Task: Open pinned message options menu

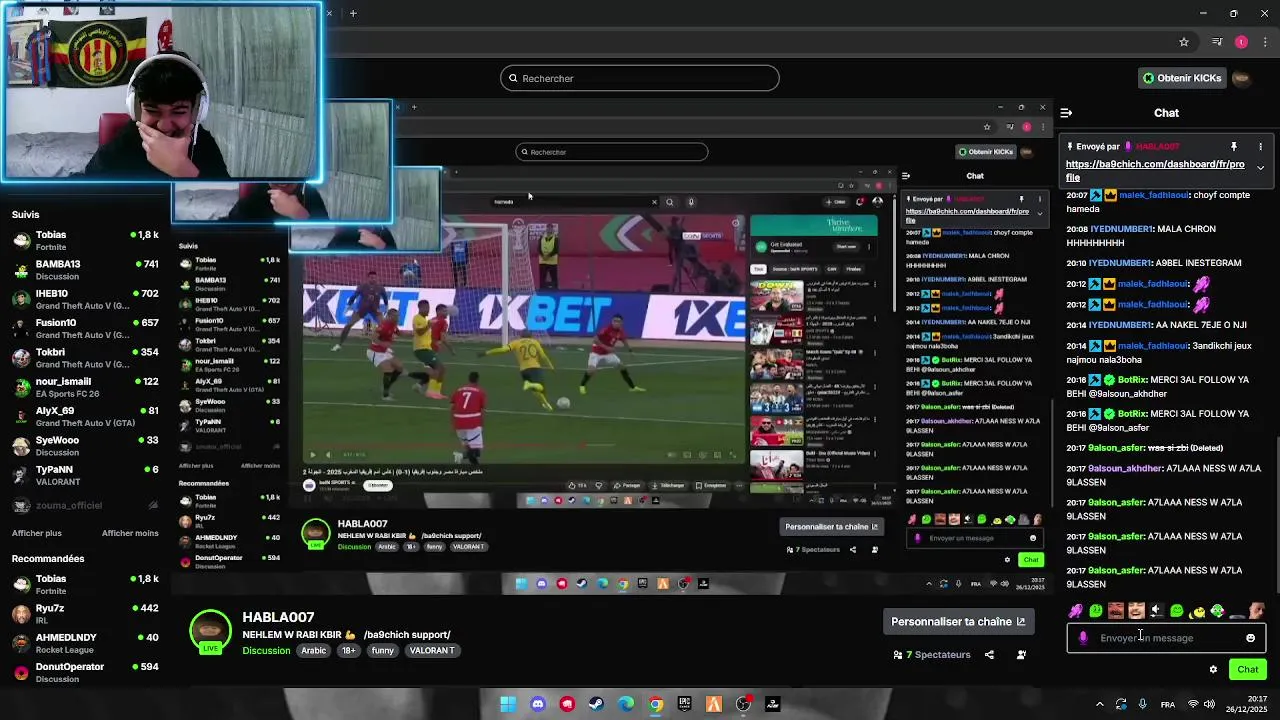Action: 1260,147
